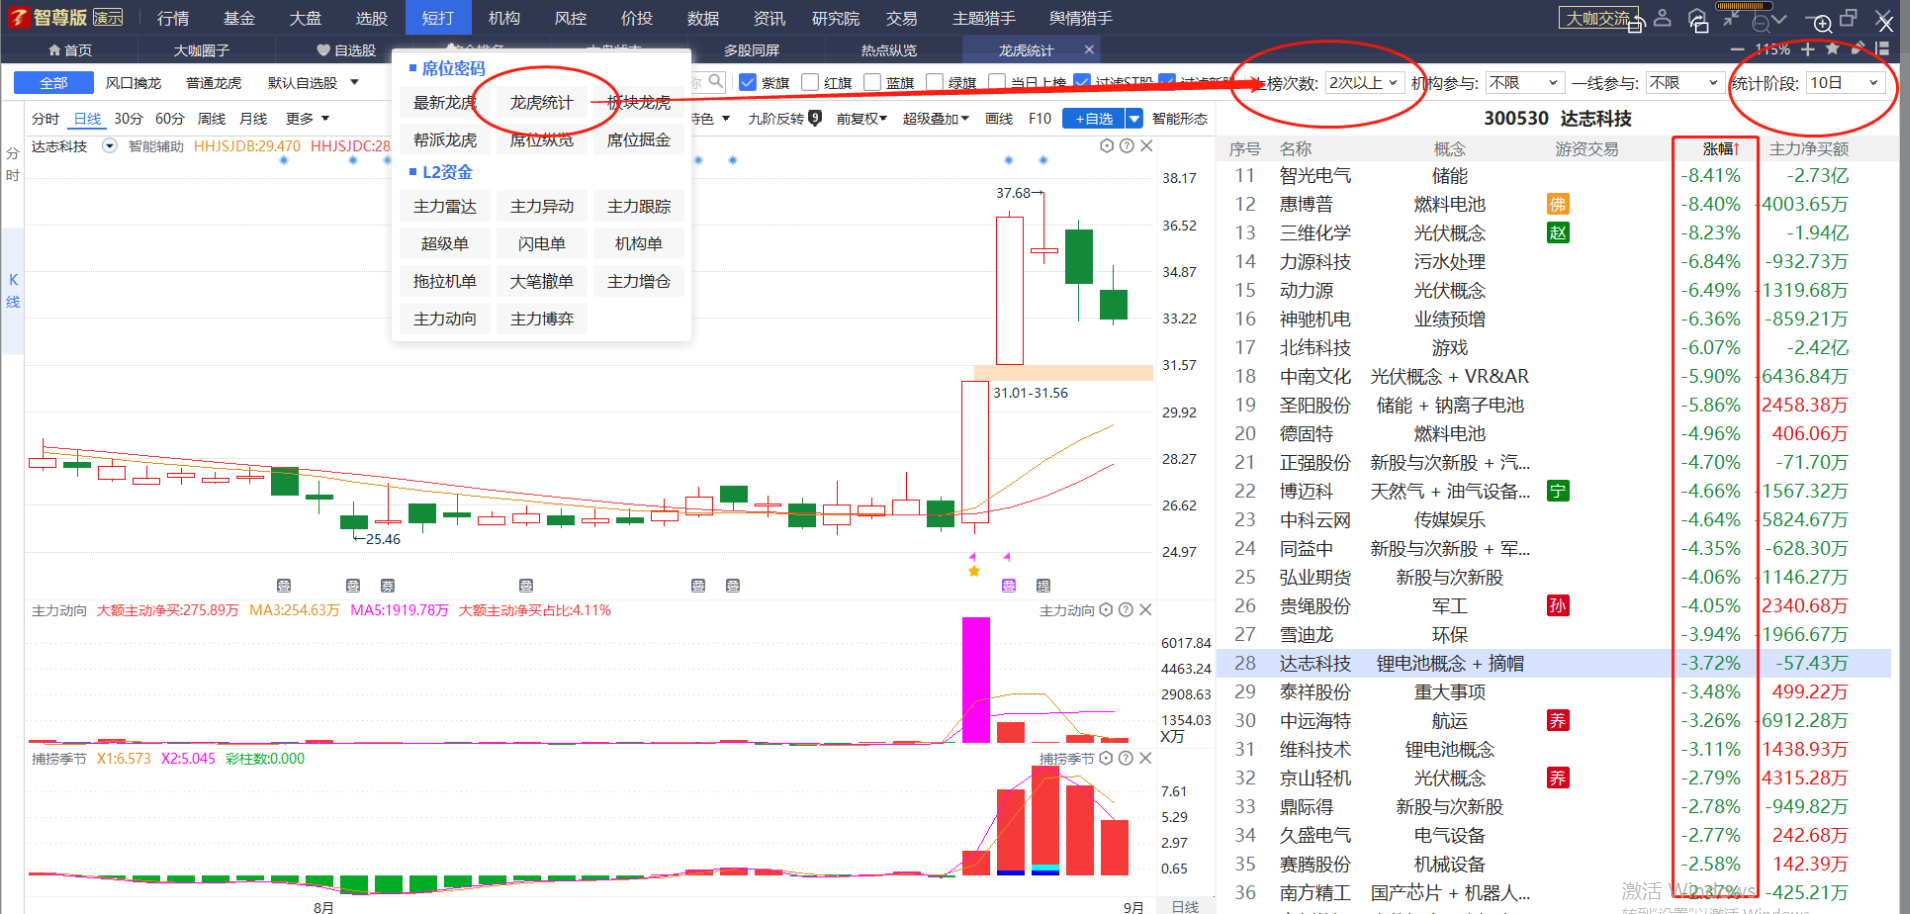Screen dimensions: 1910x914
Task: Expand the dropdown arrow after 默认自选股
Action: (354, 82)
